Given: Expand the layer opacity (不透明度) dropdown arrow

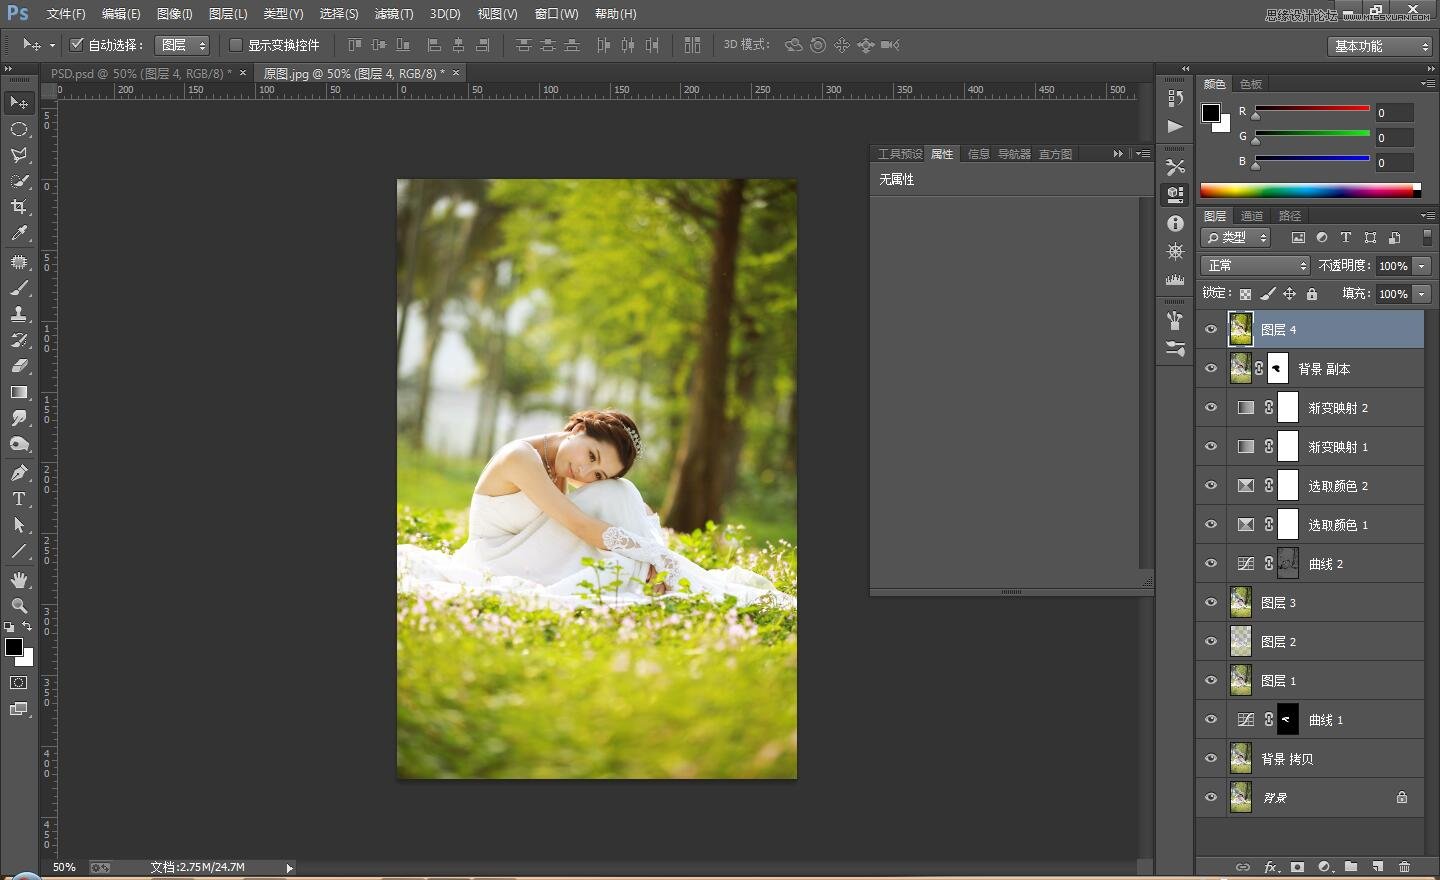Looking at the screenshot, I should tap(1422, 266).
